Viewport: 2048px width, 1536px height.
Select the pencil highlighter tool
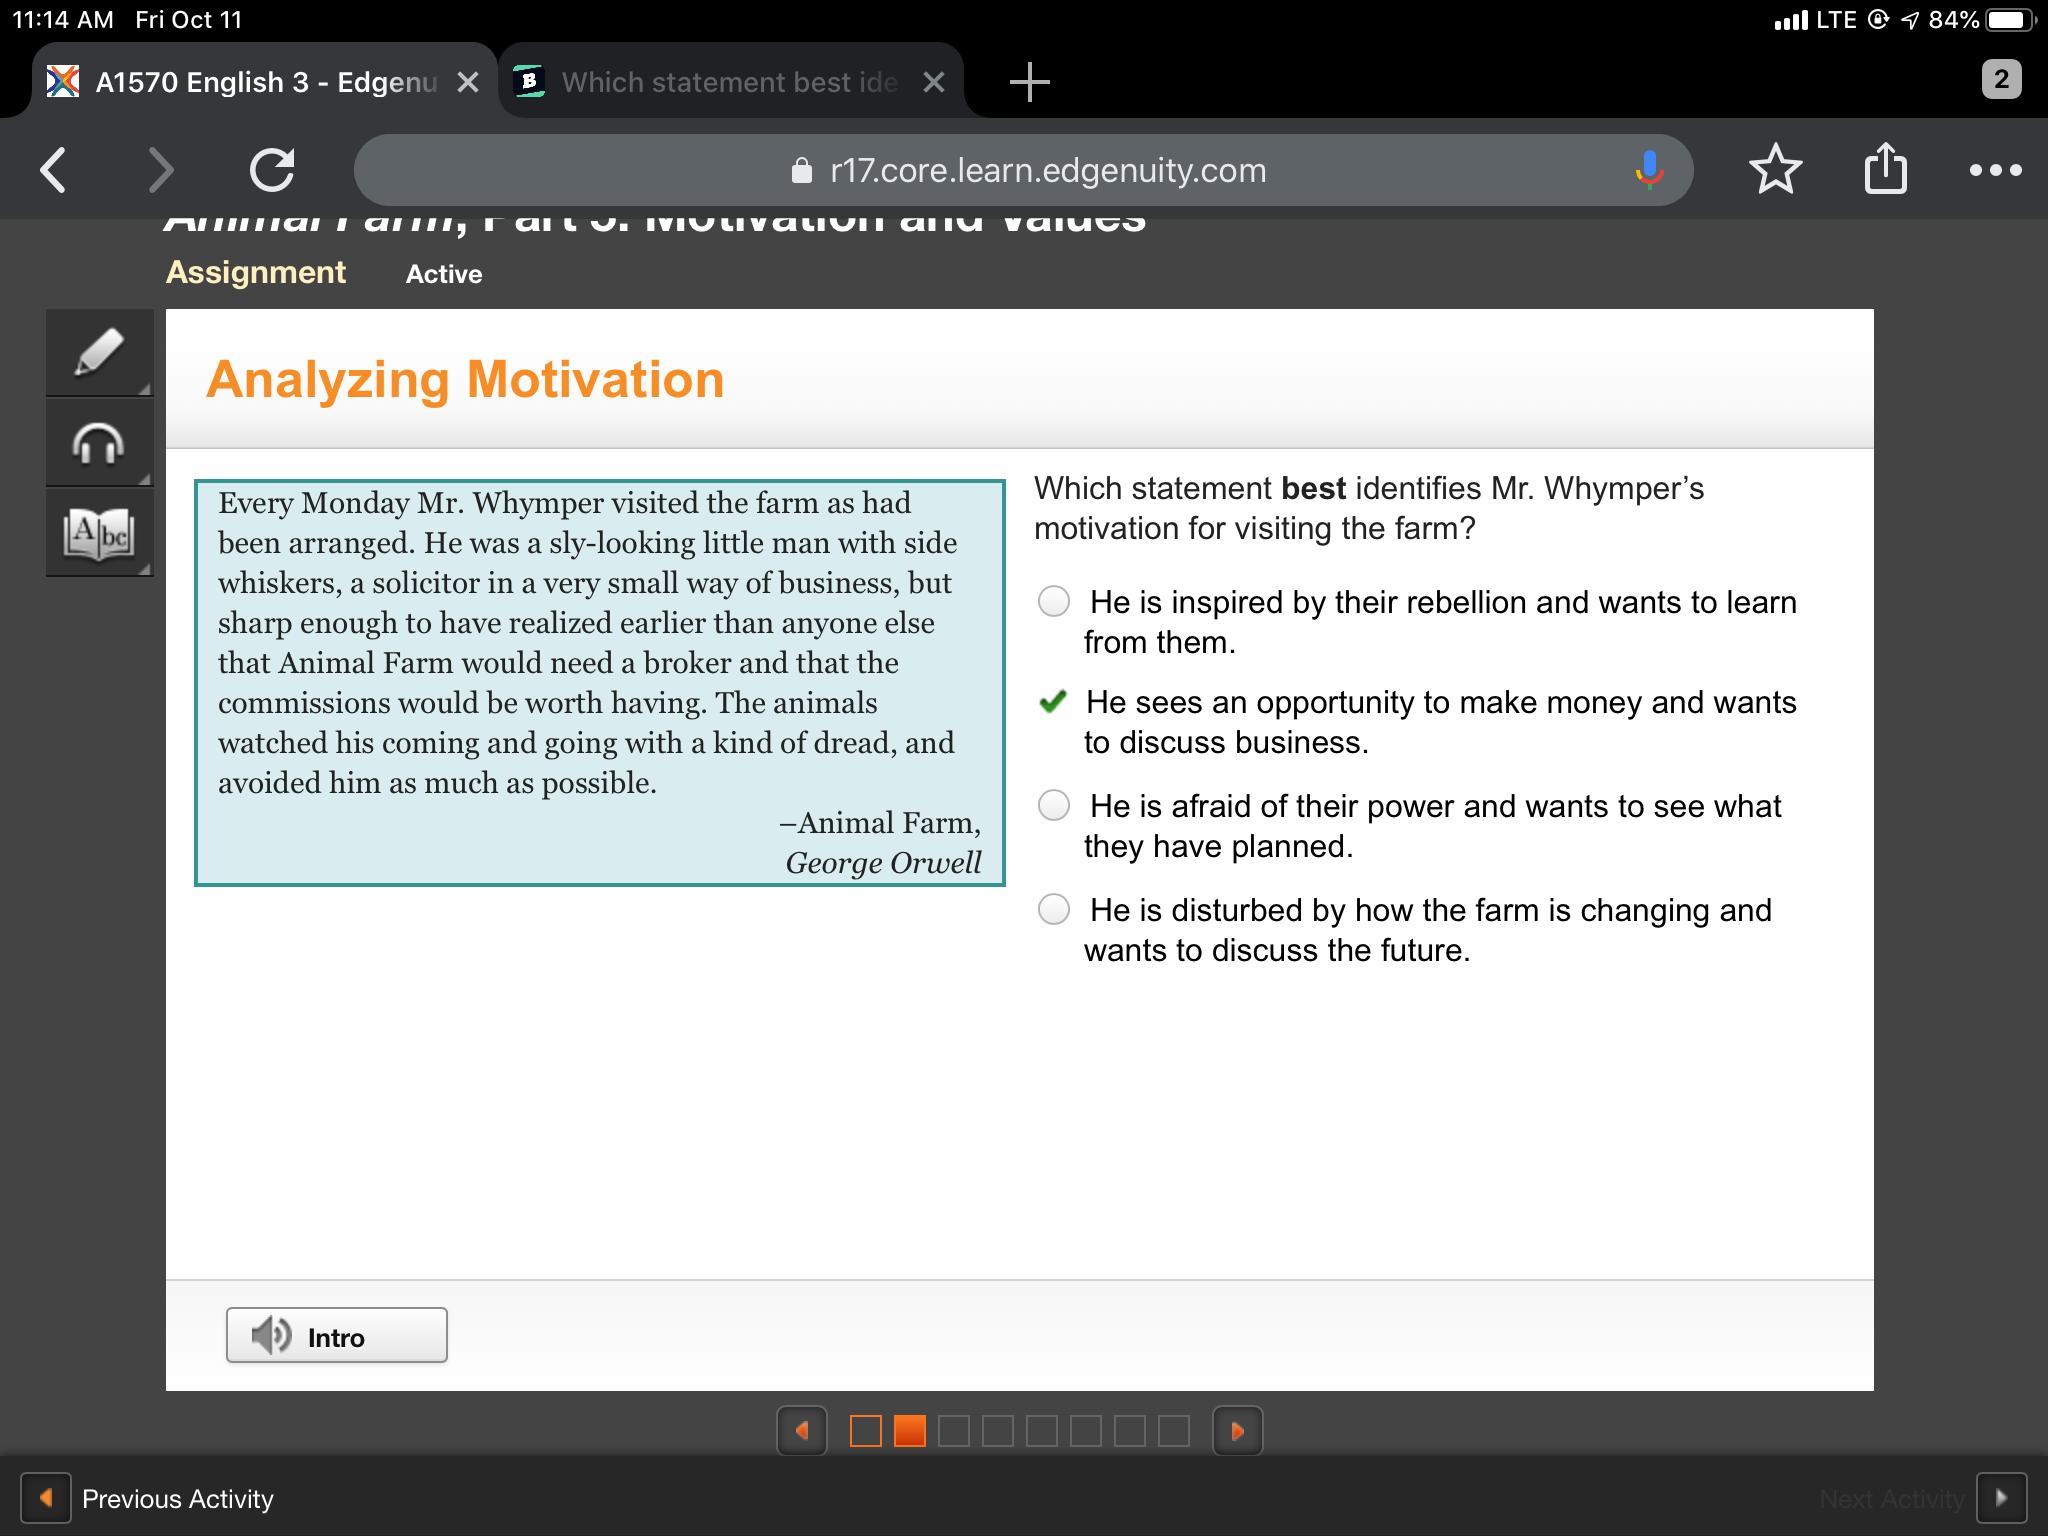tap(98, 352)
